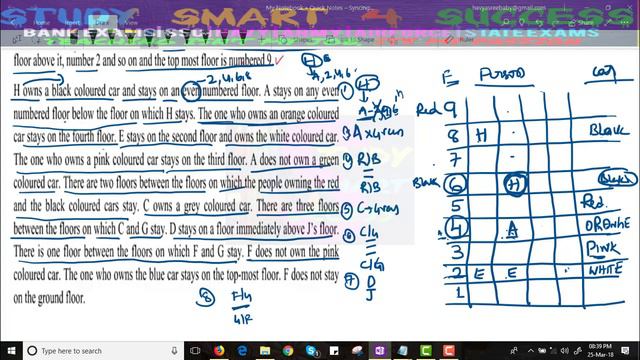Viewport: 640px width, 360px height.
Task: Switch to OneNote taskbar icon
Action: pos(380,351)
